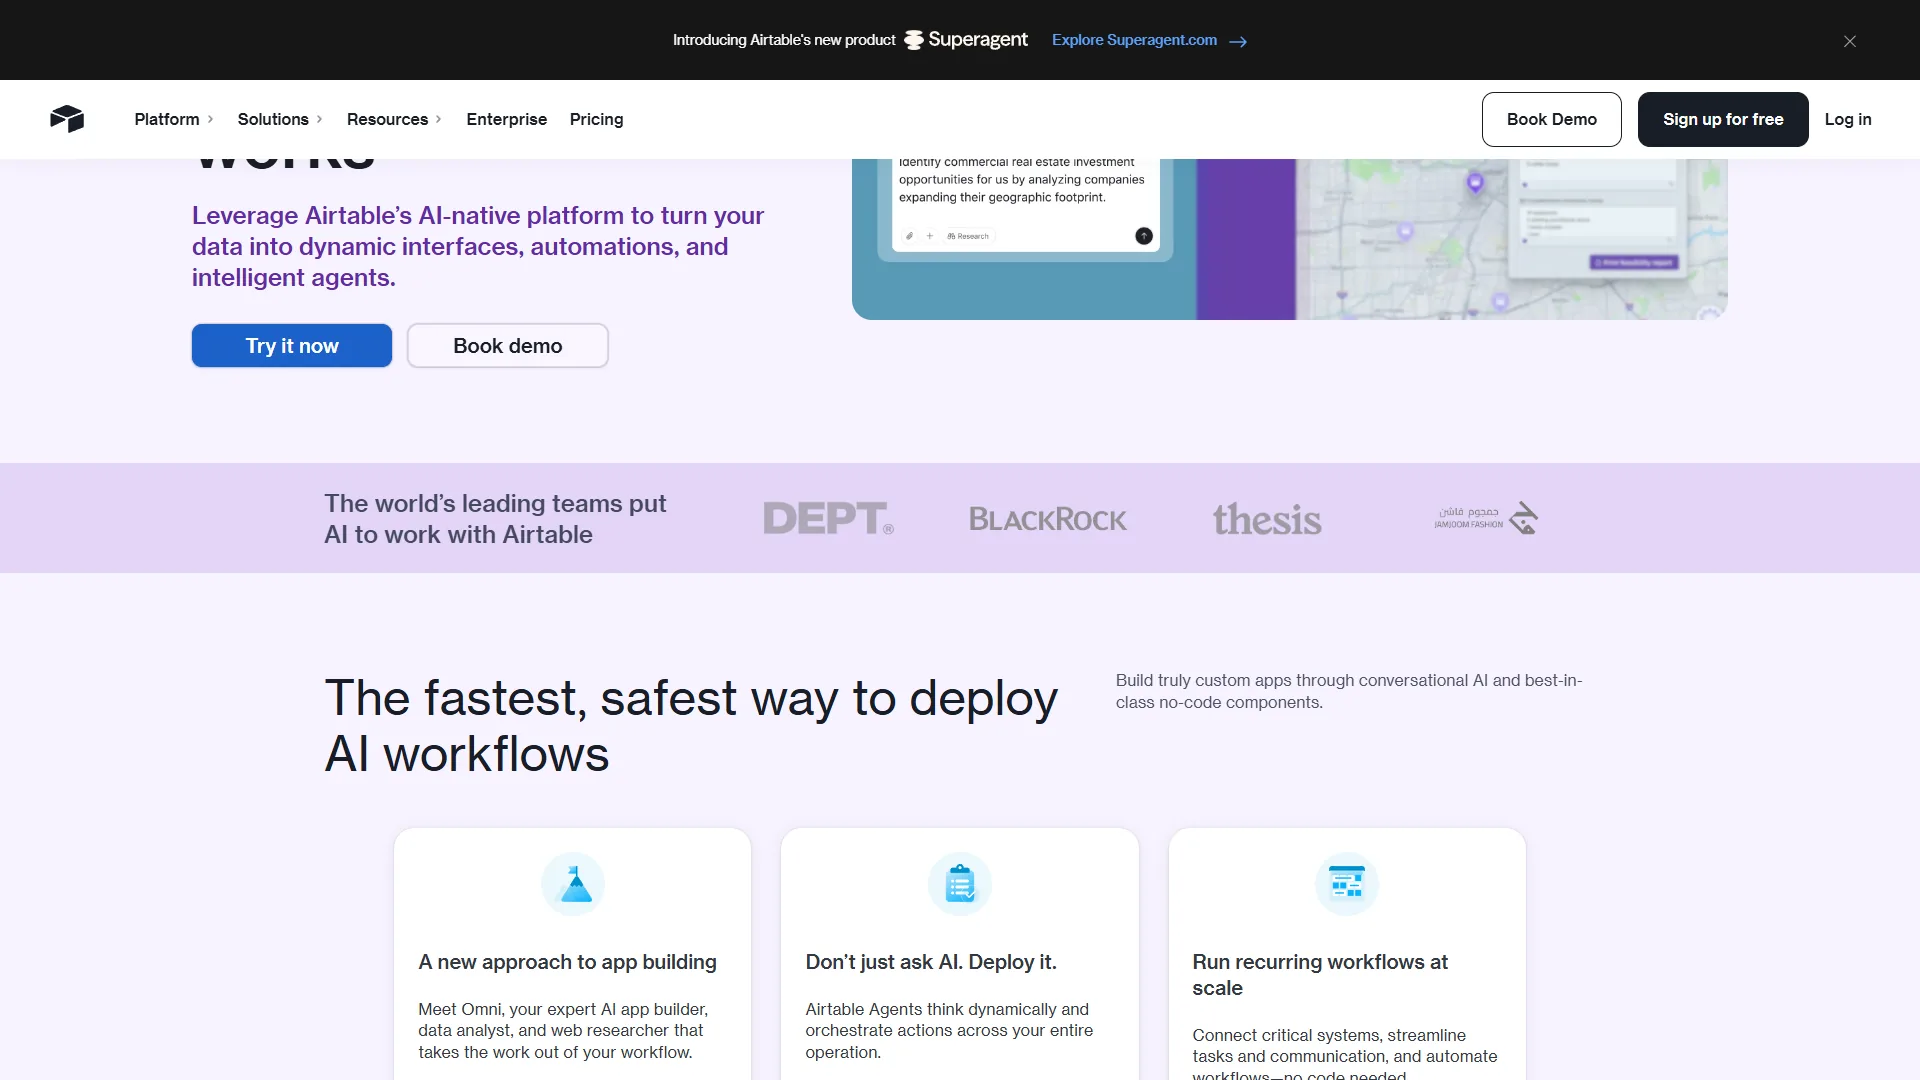Click the clipboard icon above Deploy it
1920x1080 pixels.
[960, 884]
